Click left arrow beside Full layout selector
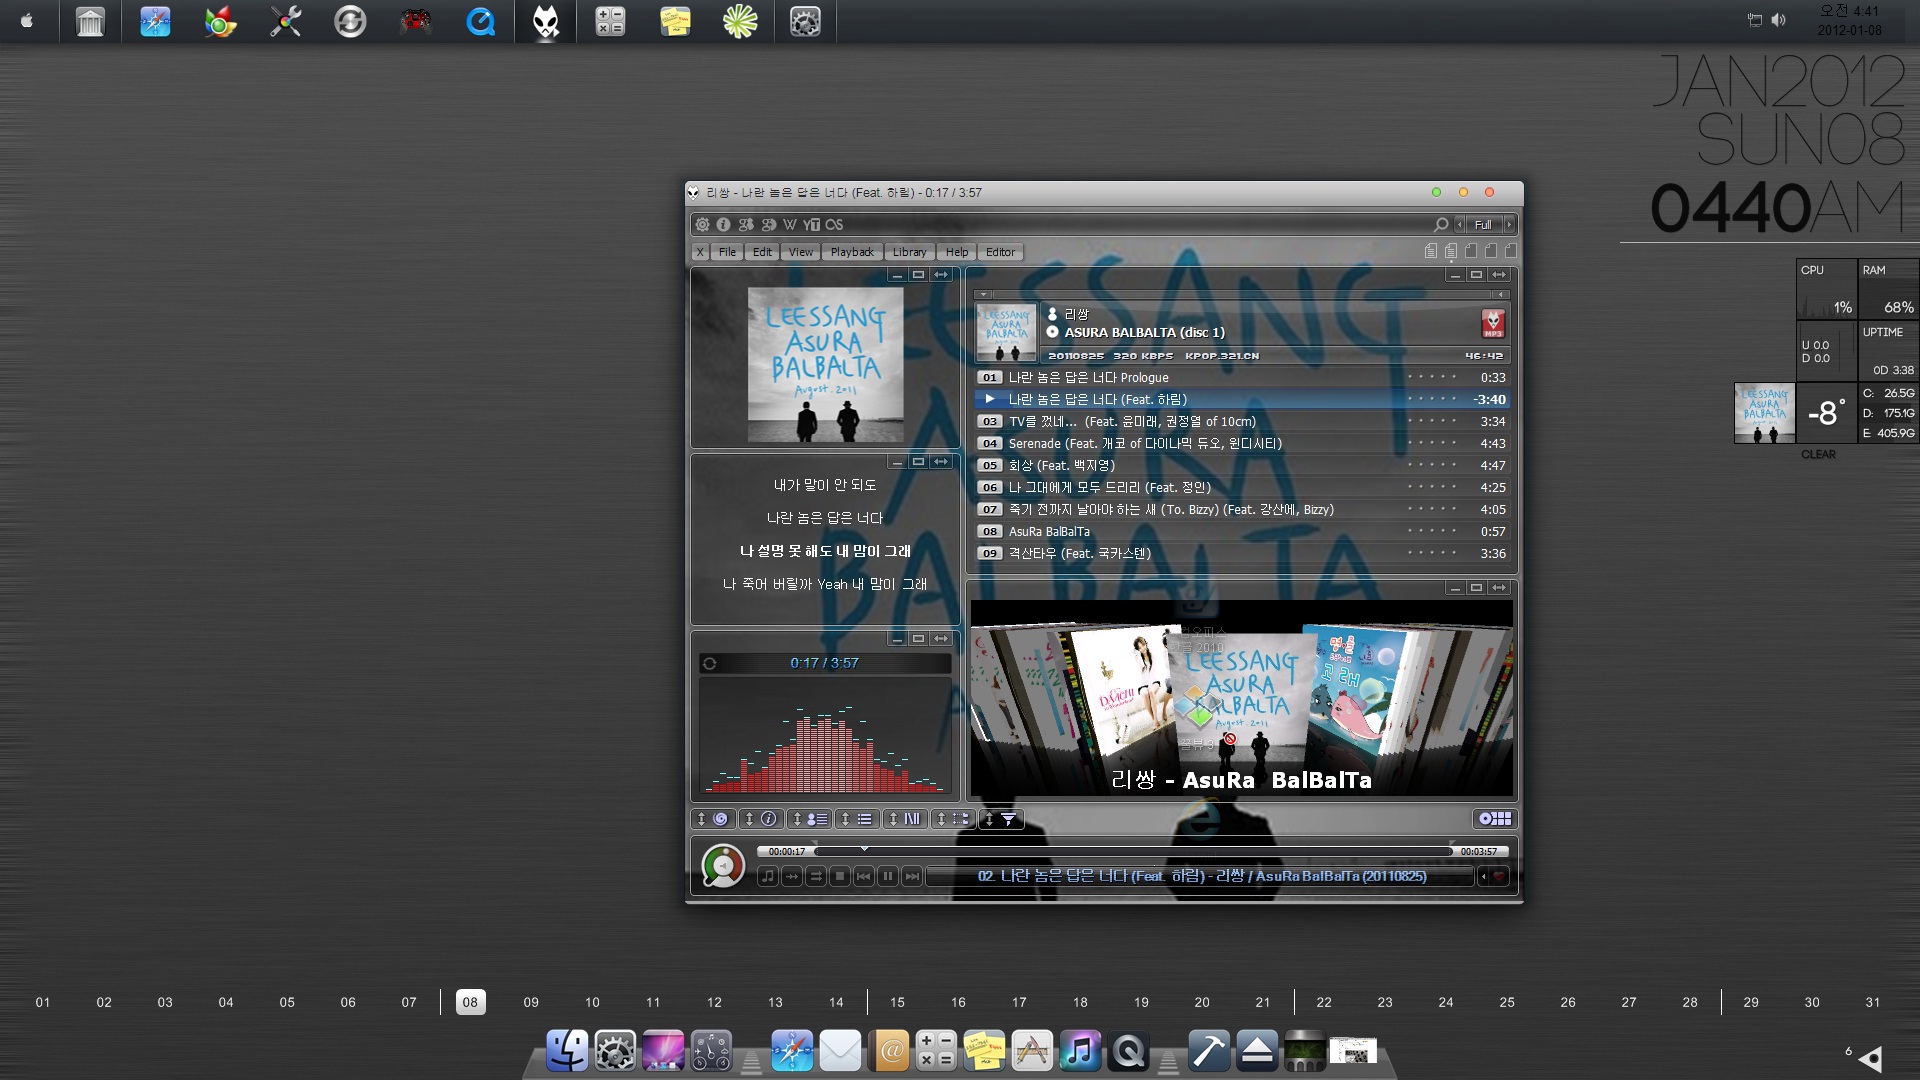This screenshot has width=1920, height=1080. point(1459,225)
